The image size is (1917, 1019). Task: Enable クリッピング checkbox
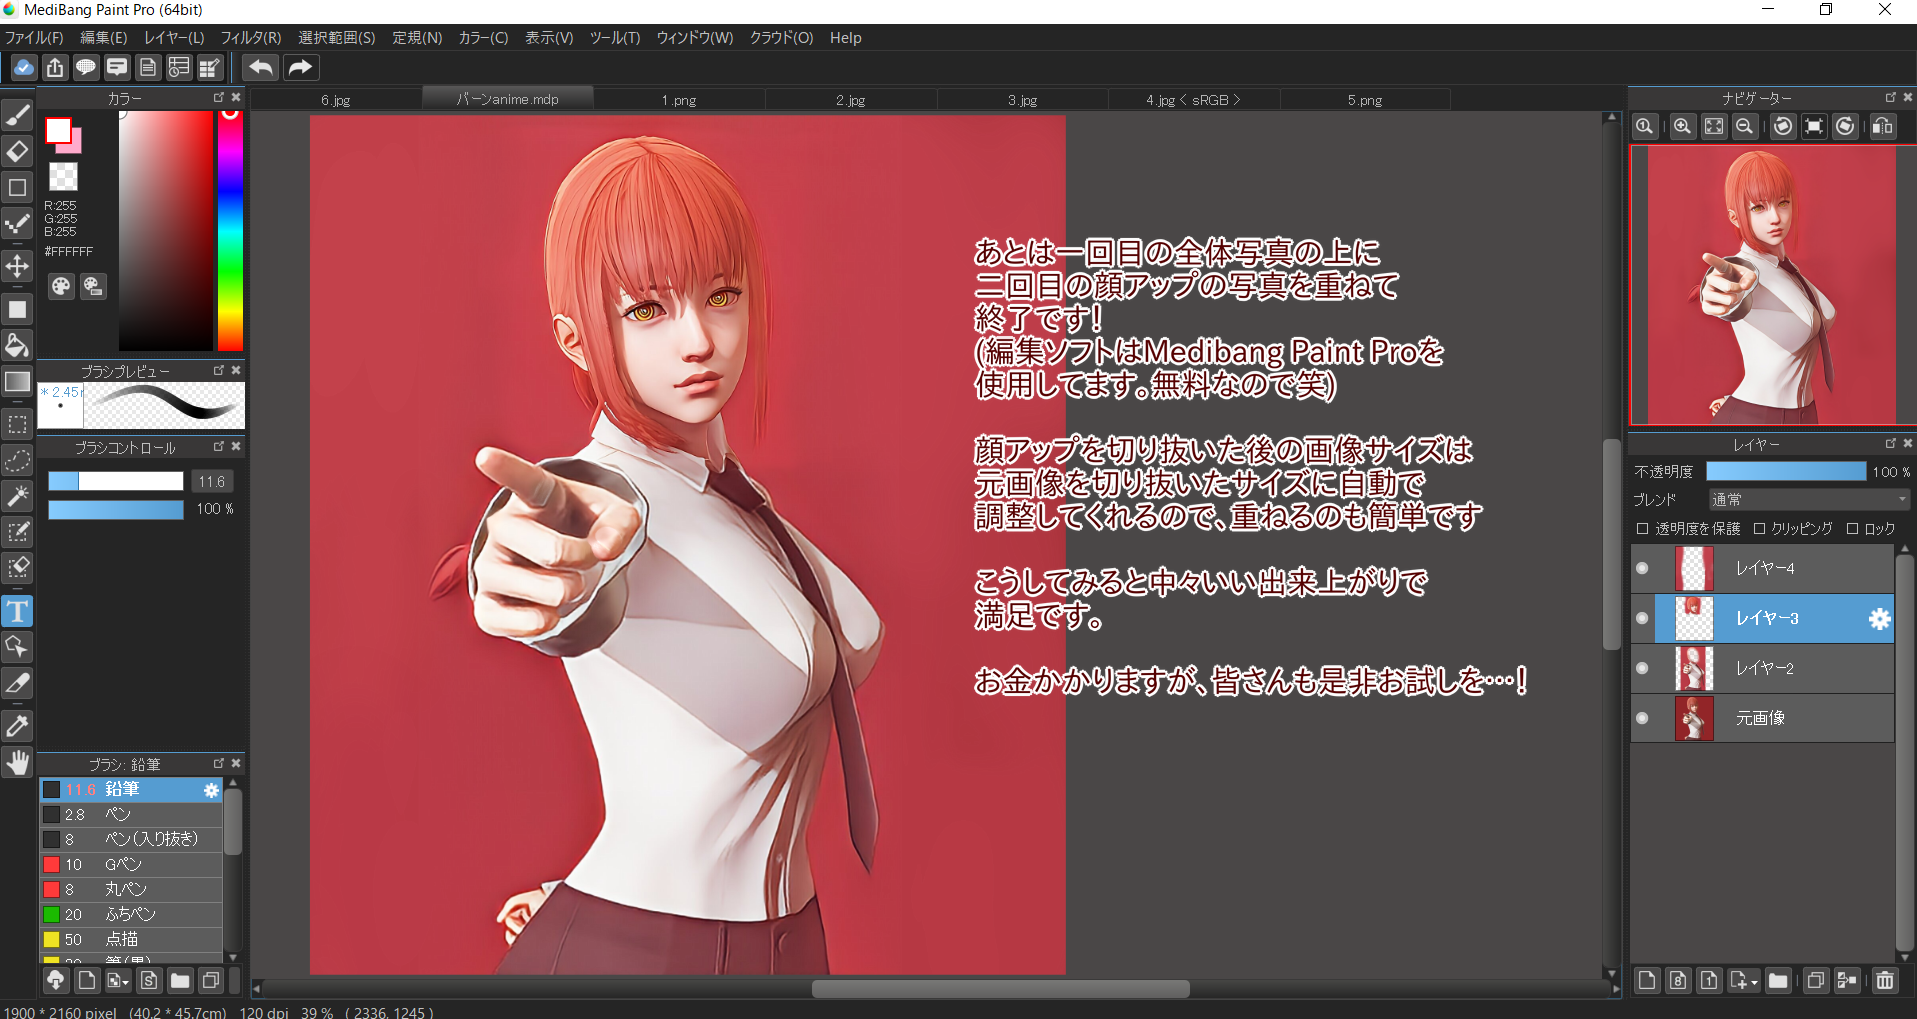tap(1759, 529)
